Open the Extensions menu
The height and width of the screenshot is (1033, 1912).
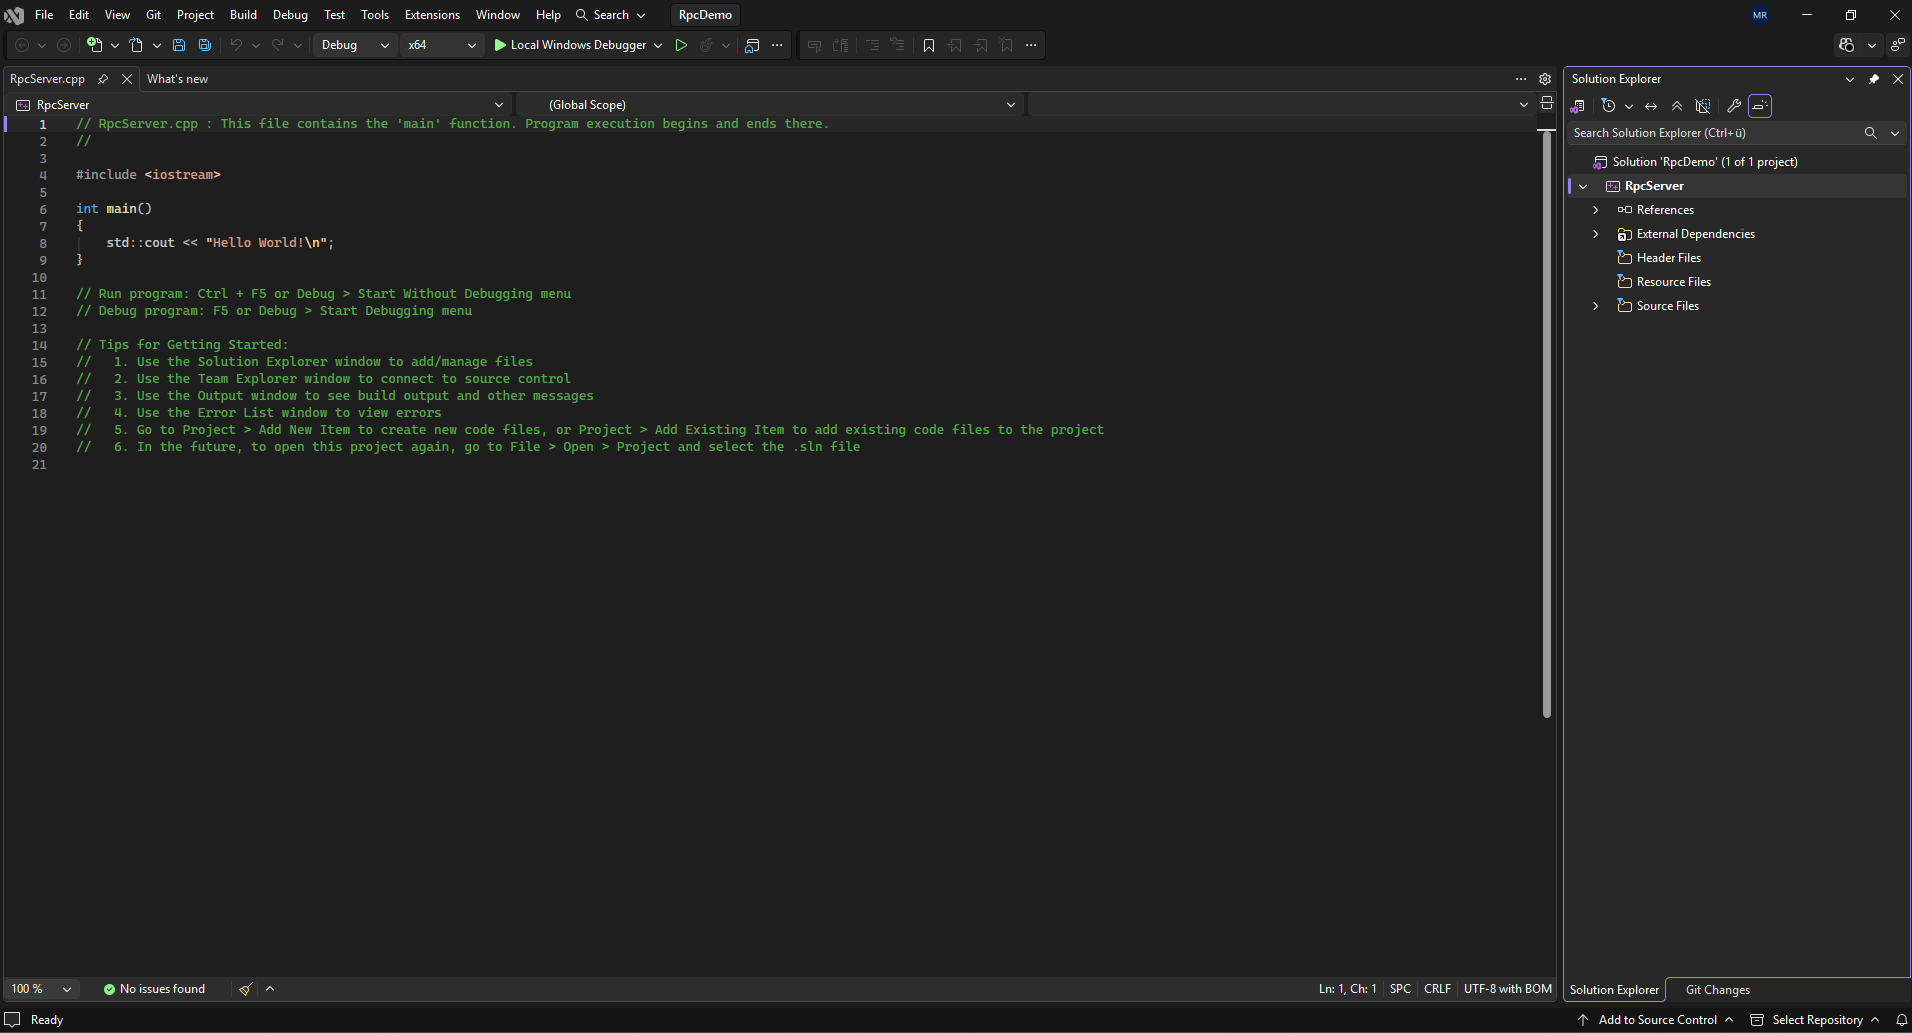tap(432, 15)
